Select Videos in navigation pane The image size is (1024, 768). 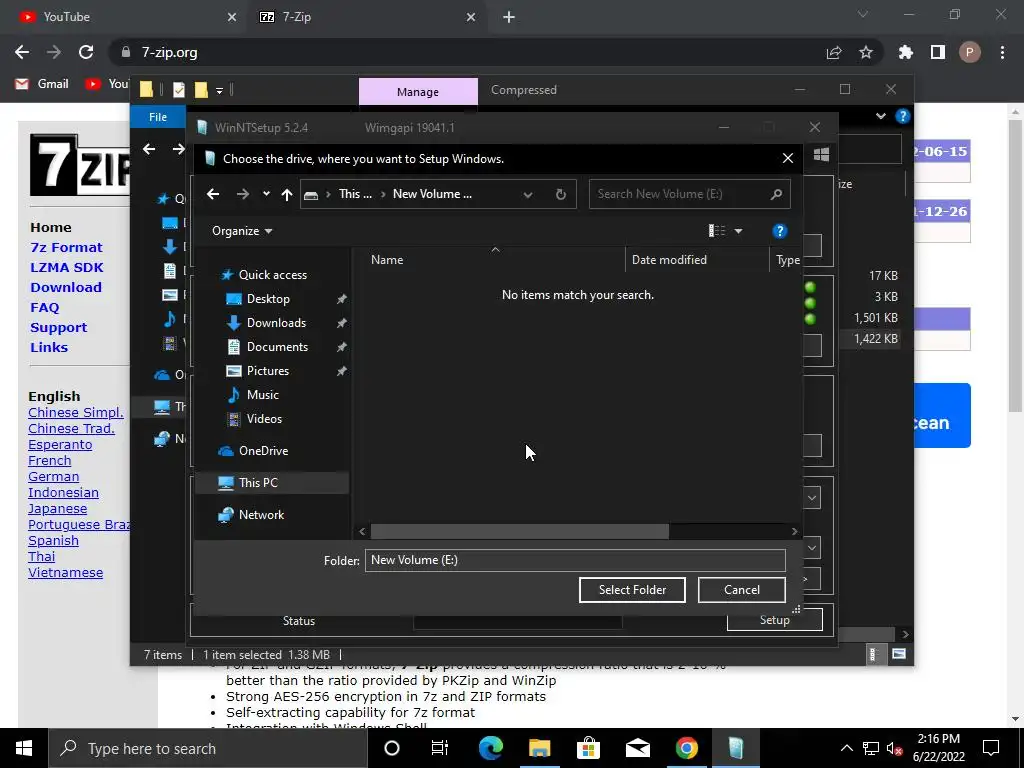(x=264, y=419)
